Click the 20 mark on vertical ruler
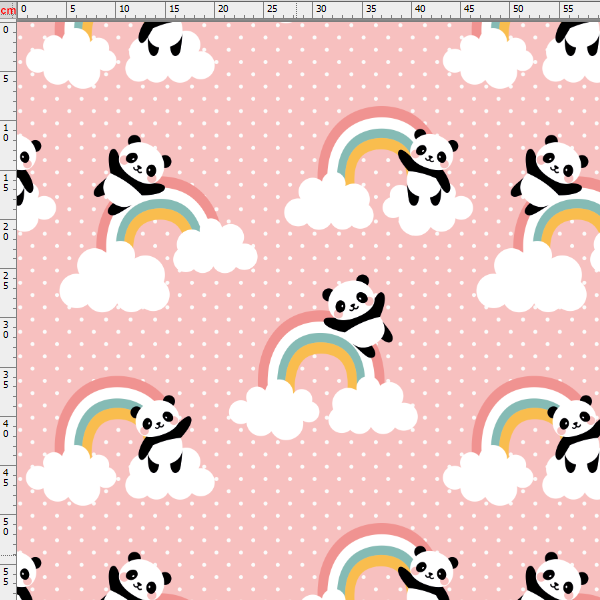 pos(6,232)
